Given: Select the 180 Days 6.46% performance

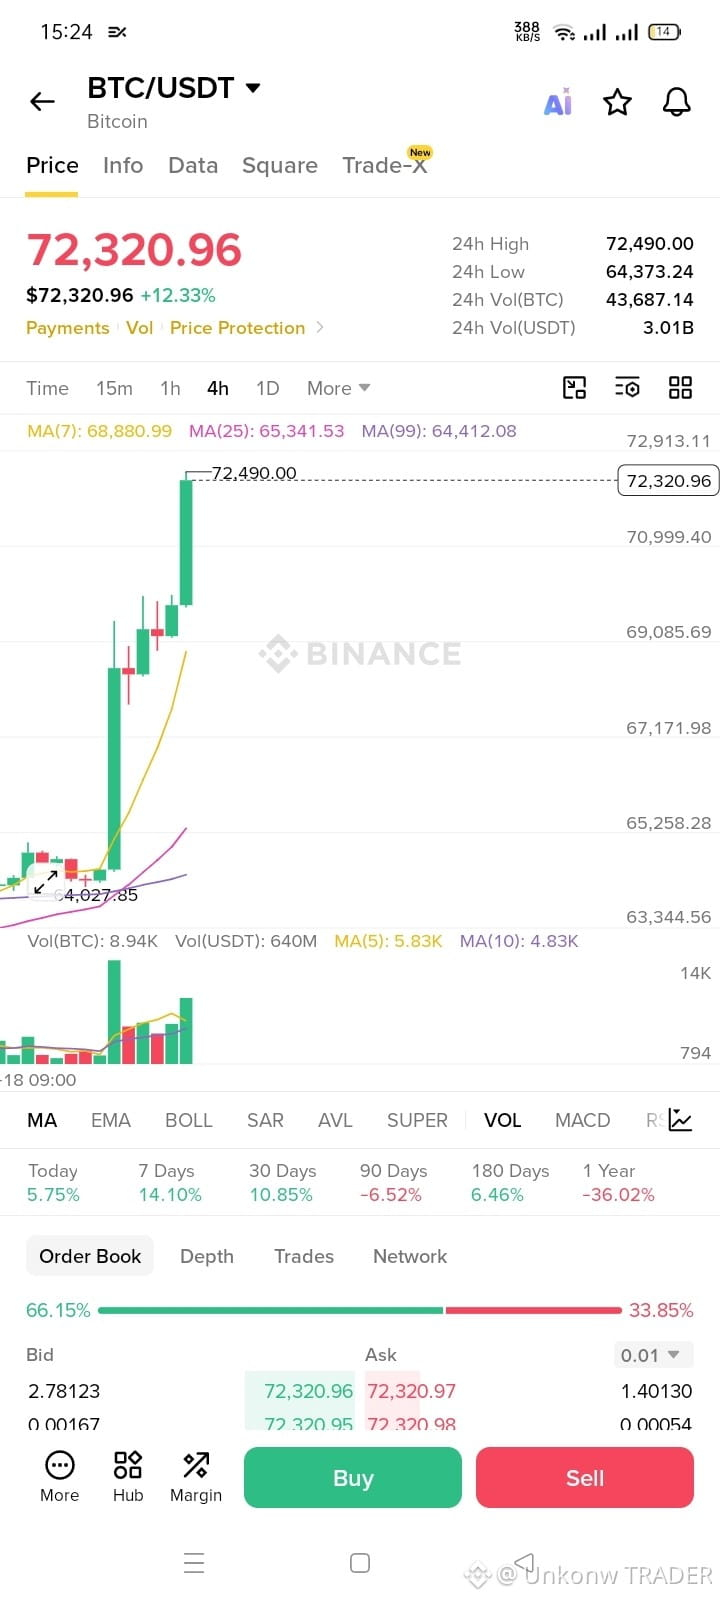Looking at the screenshot, I should (x=510, y=1182).
